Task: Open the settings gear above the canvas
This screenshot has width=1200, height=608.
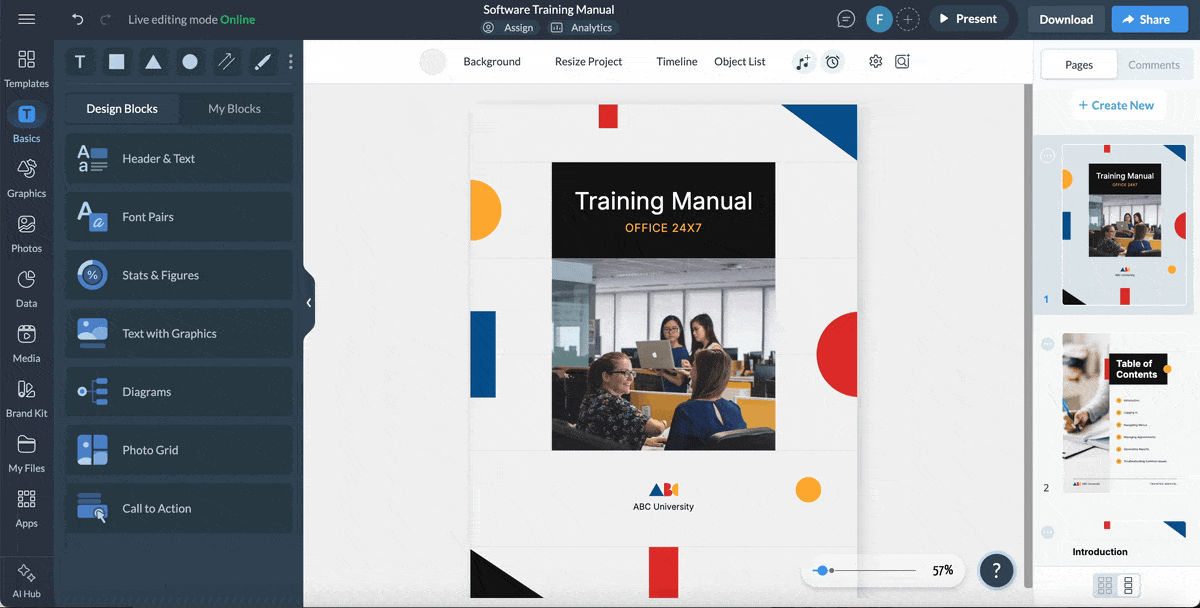Action: point(875,61)
